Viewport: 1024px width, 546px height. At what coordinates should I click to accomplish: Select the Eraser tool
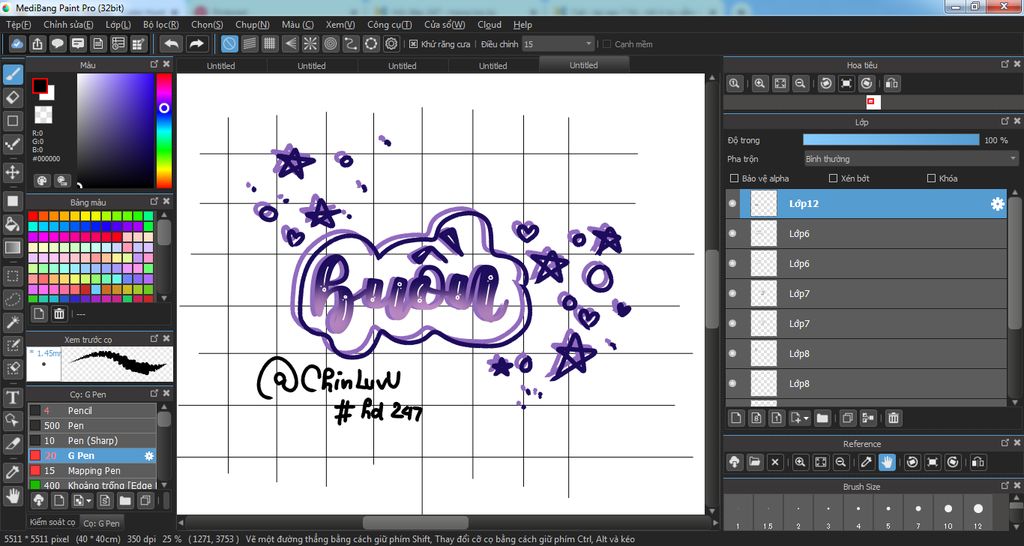point(12,98)
